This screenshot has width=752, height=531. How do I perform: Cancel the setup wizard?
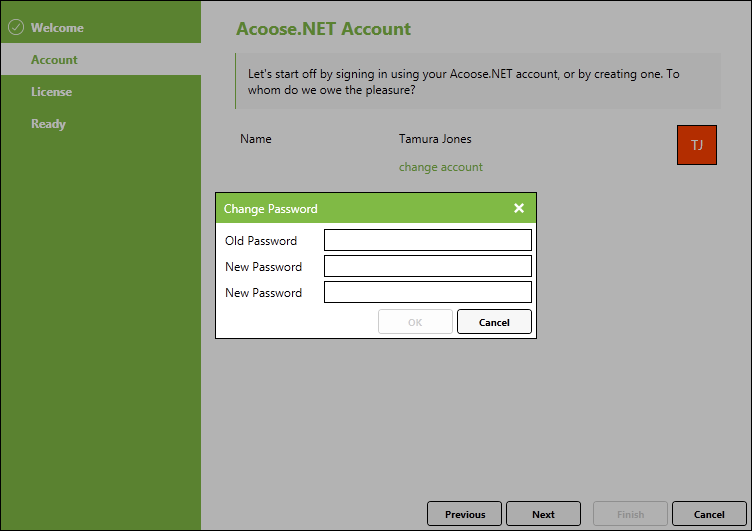point(709,514)
